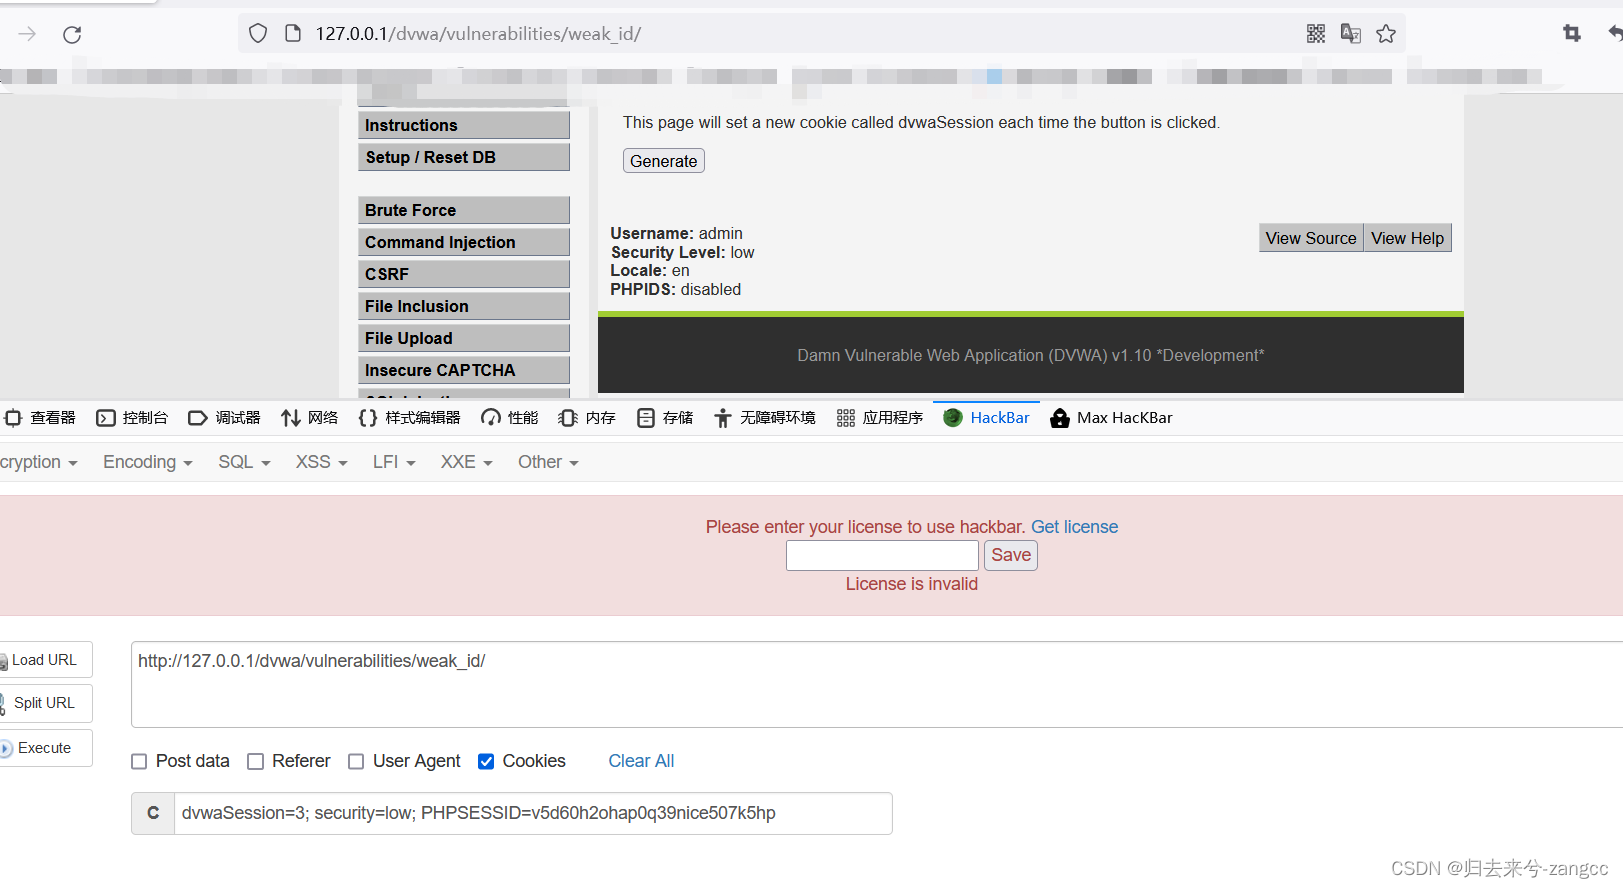Screen dimensions: 1623x888
Task: Click the View Help button
Action: click(1407, 238)
